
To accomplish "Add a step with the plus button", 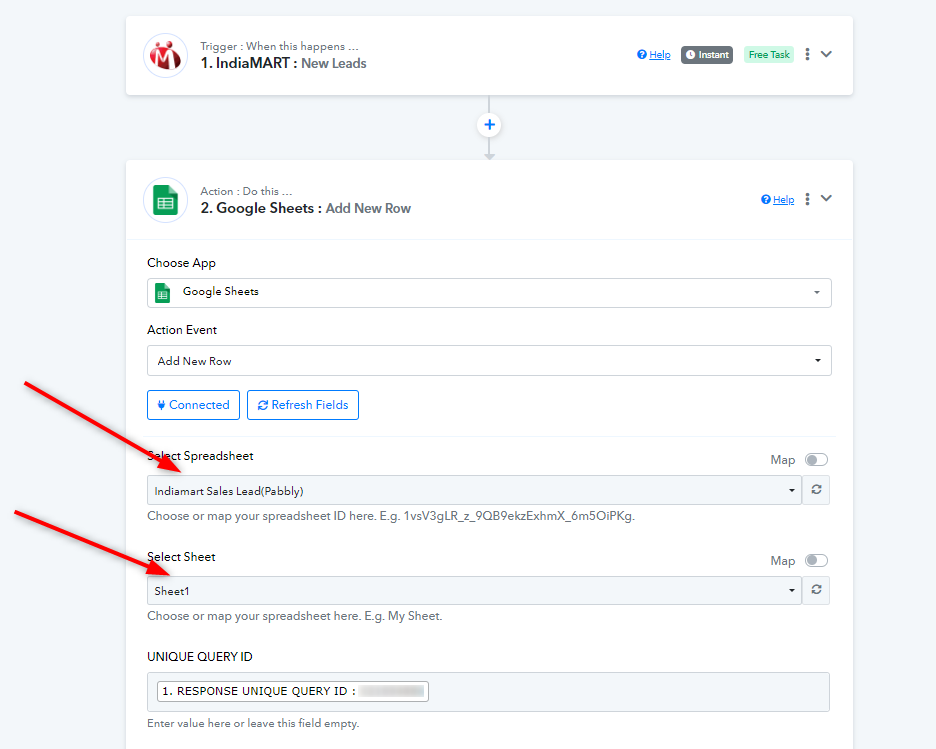I will (x=489, y=125).
